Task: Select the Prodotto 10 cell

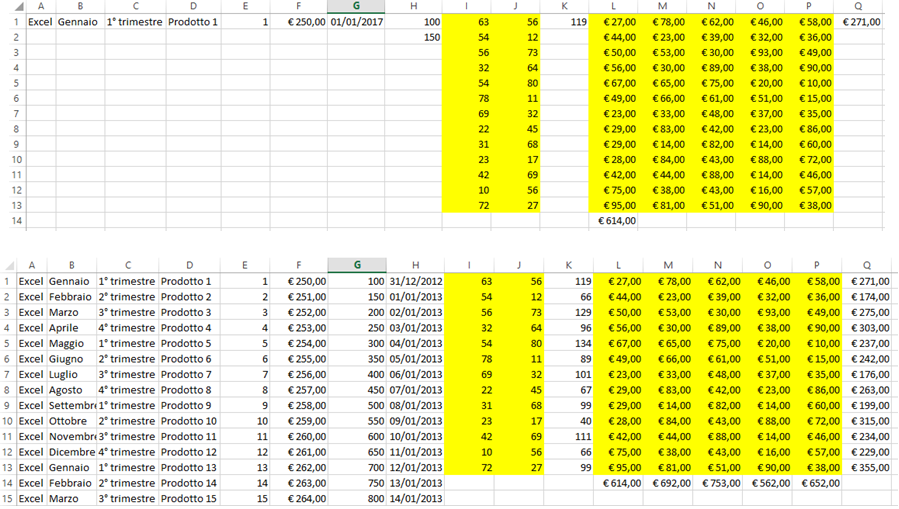Action: click(189, 421)
